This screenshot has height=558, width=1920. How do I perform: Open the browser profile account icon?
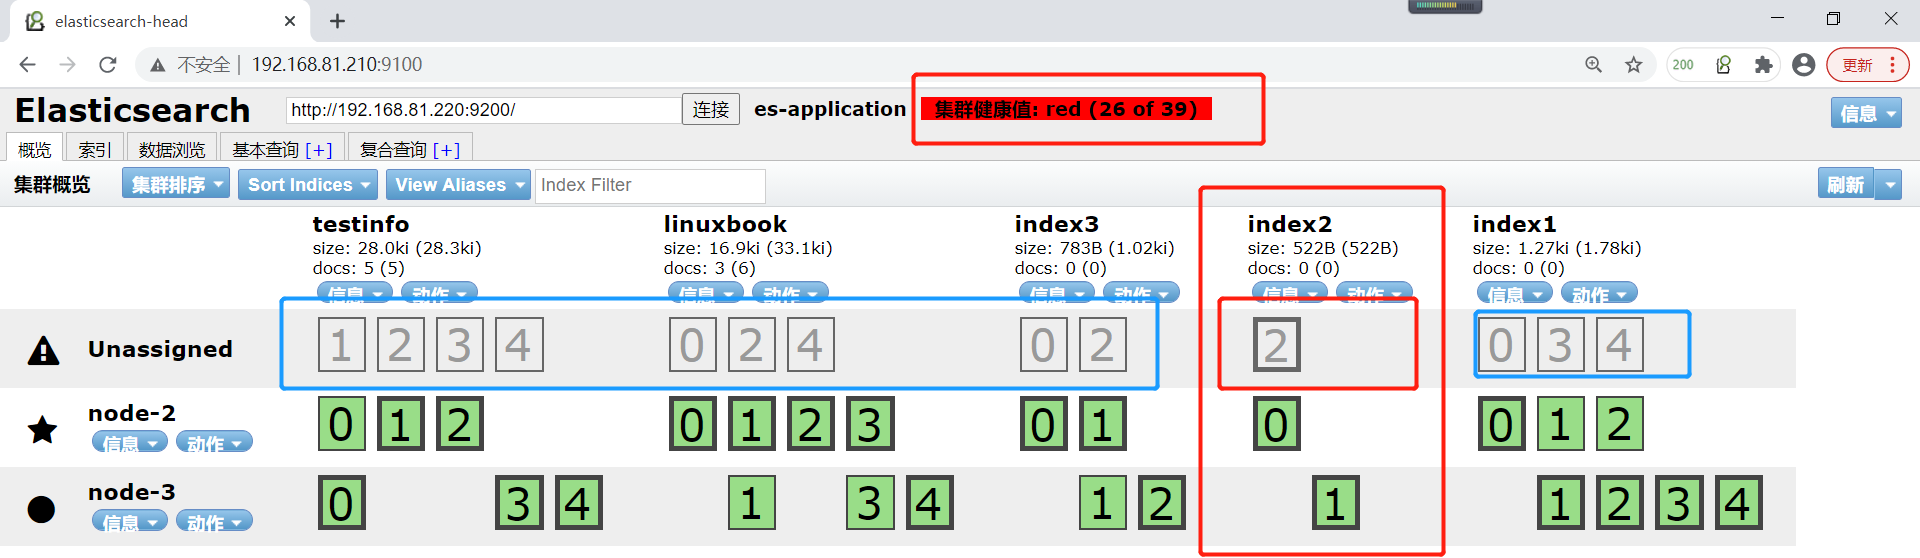1804,65
